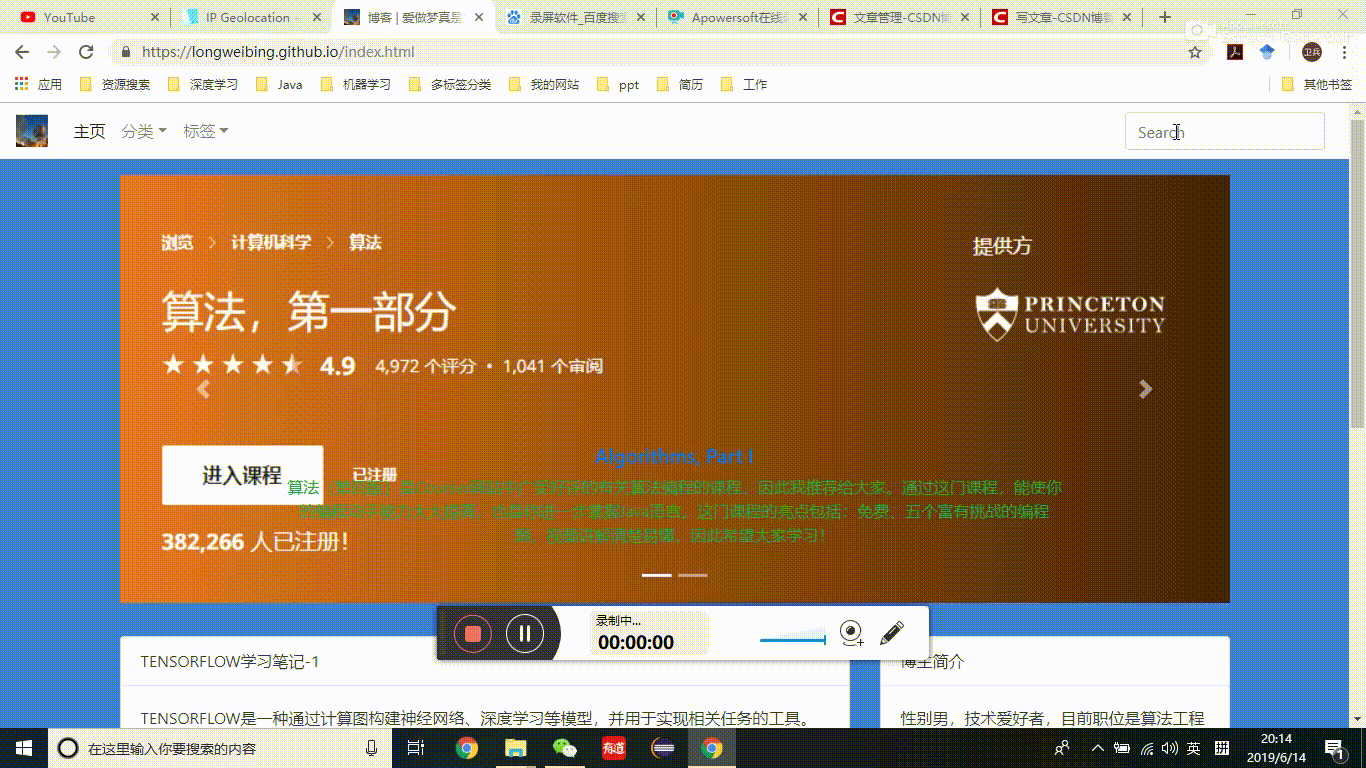This screenshot has width=1366, height=768.
Task: Click the address bar URL
Action: click(278, 52)
